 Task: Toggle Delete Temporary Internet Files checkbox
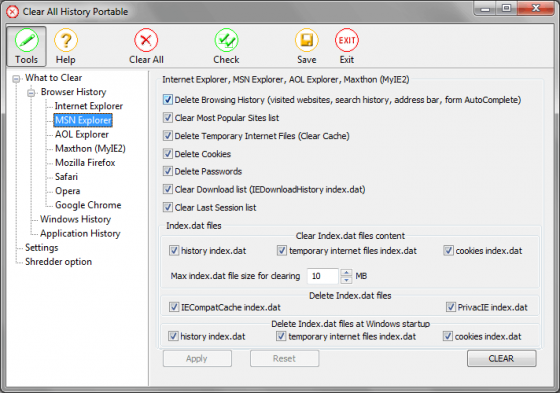(168, 136)
